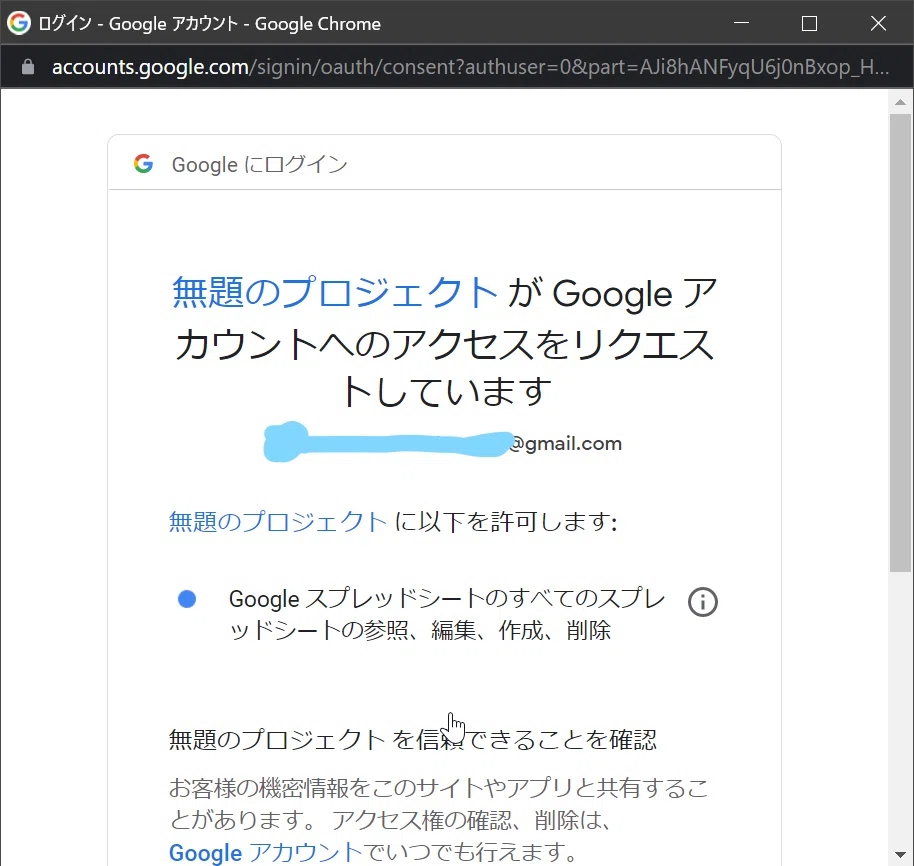Click the vertical scrollbar thumb
The image size is (914, 866).
click(x=901, y=343)
